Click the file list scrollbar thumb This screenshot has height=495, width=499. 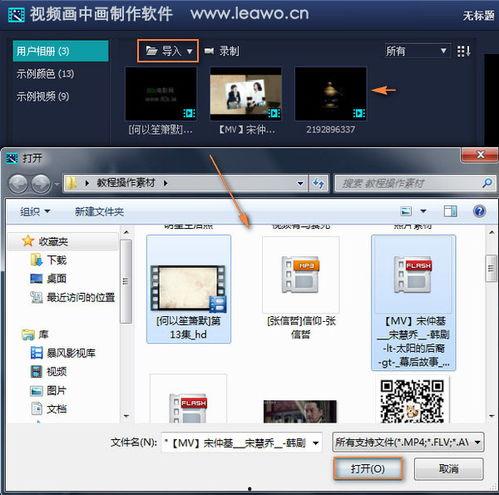point(491,269)
